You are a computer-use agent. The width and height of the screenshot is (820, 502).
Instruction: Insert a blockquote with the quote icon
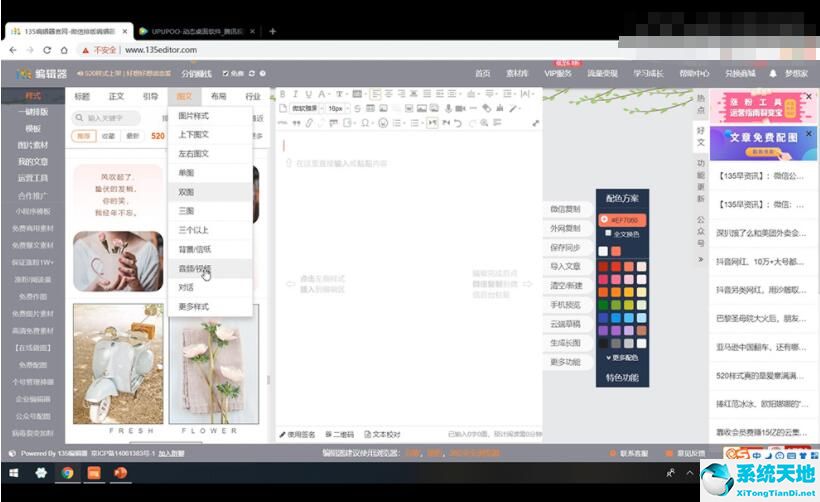(x=297, y=123)
